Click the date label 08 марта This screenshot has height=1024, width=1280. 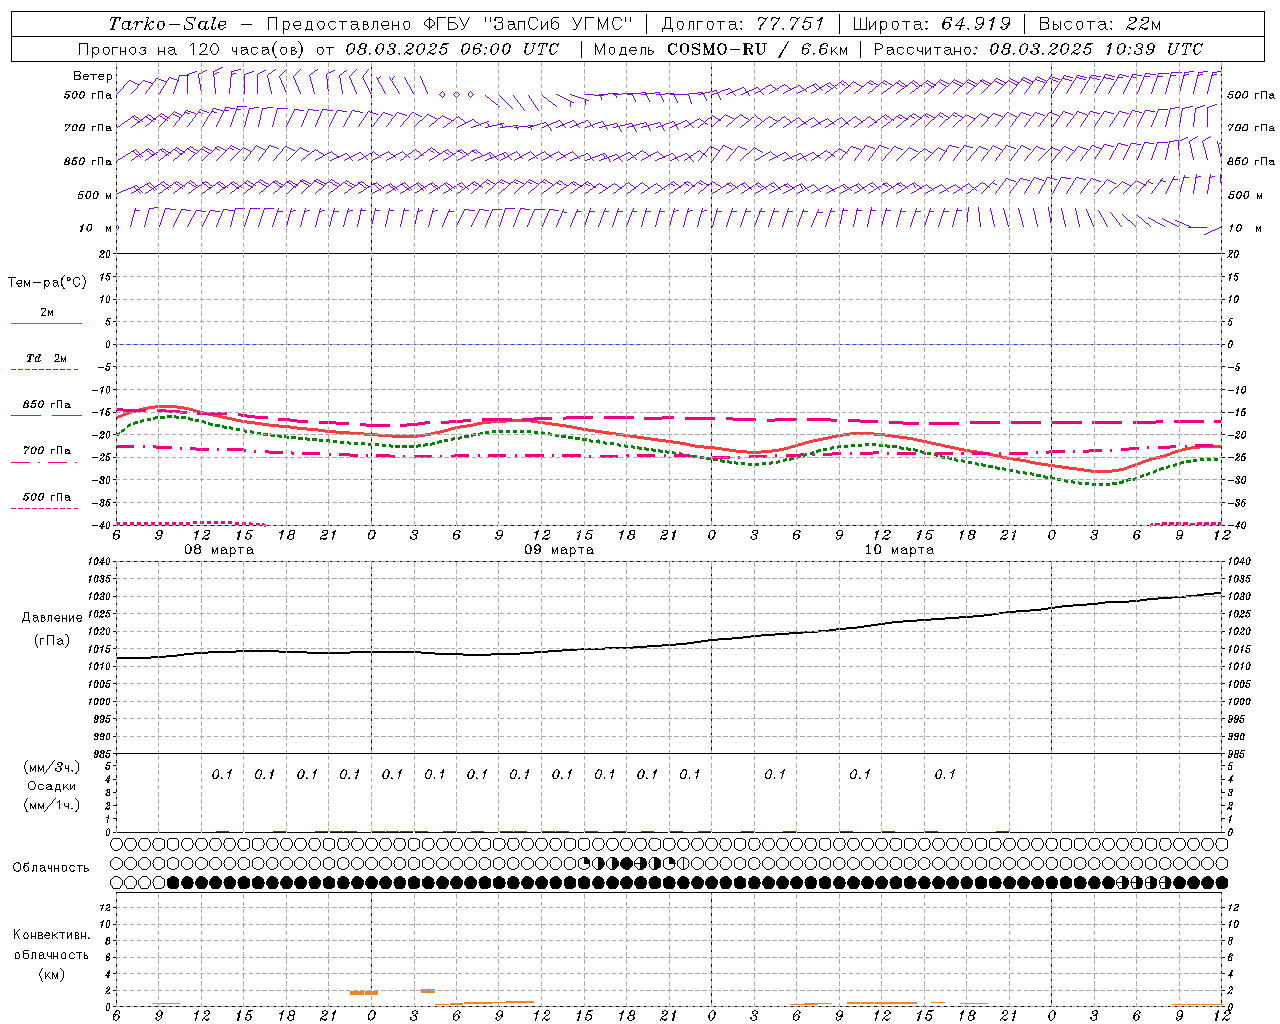[x=219, y=550]
